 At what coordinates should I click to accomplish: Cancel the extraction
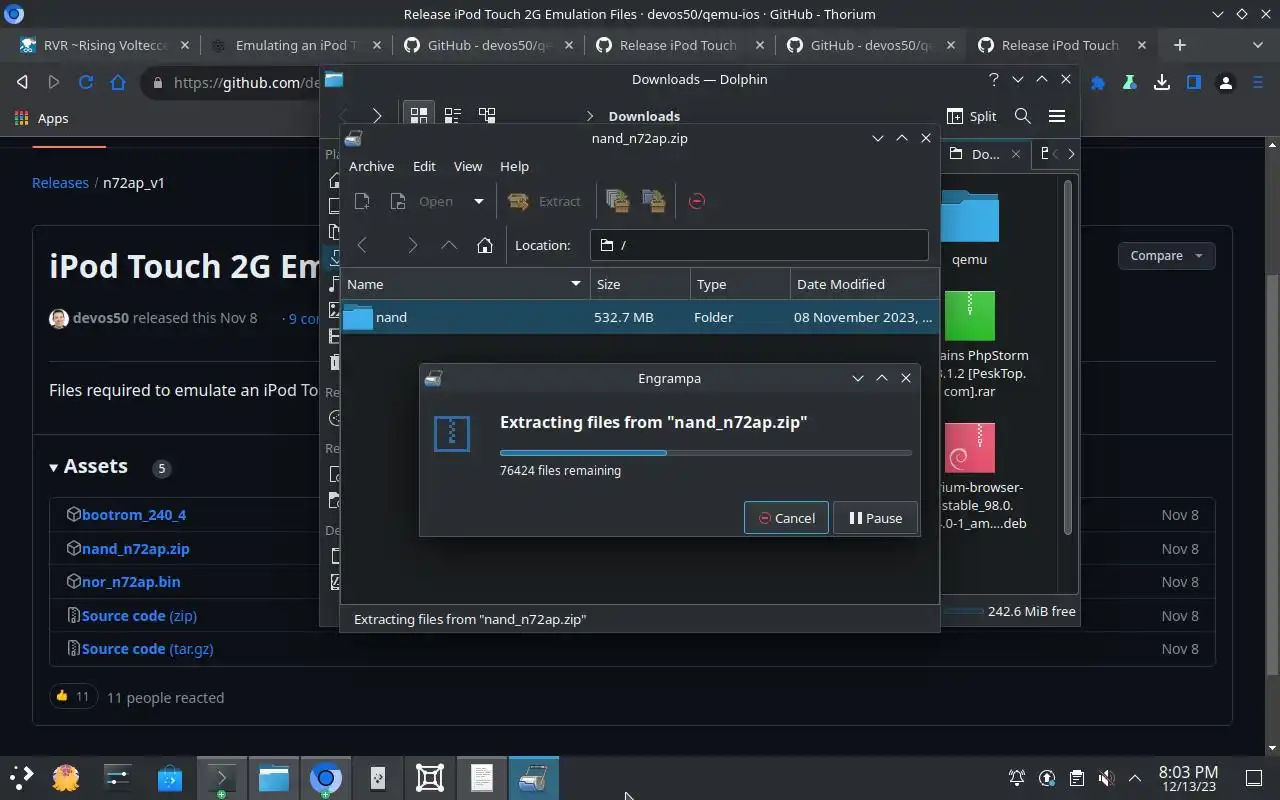(x=786, y=518)
